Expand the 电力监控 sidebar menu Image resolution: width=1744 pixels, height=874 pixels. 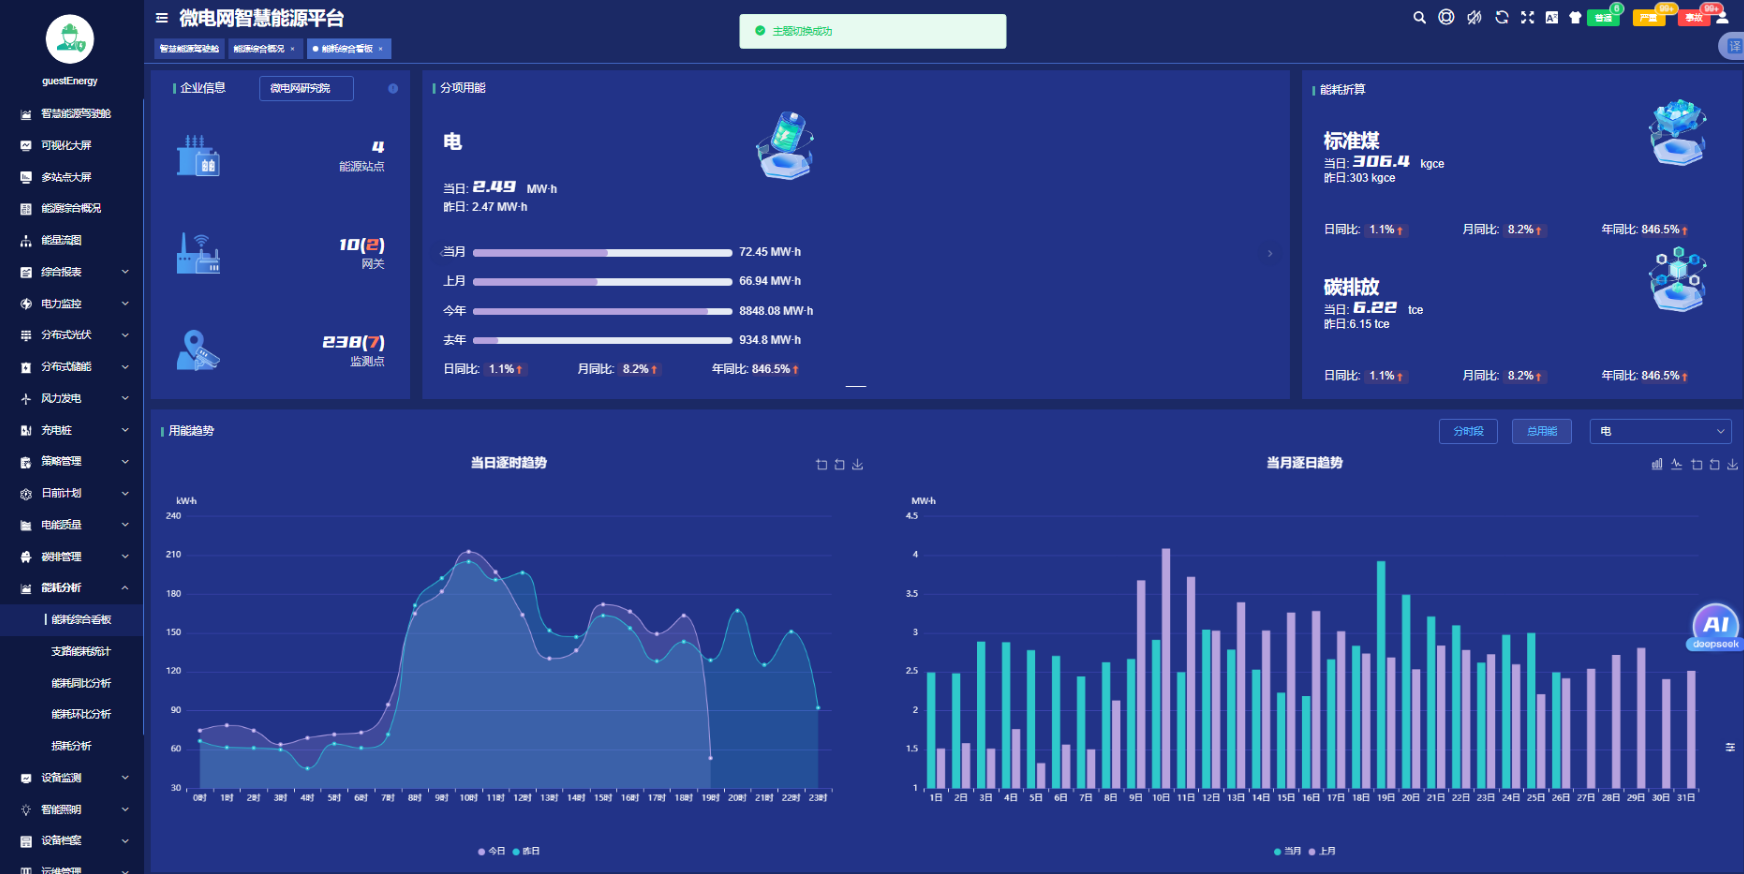[x=75, y=304]
